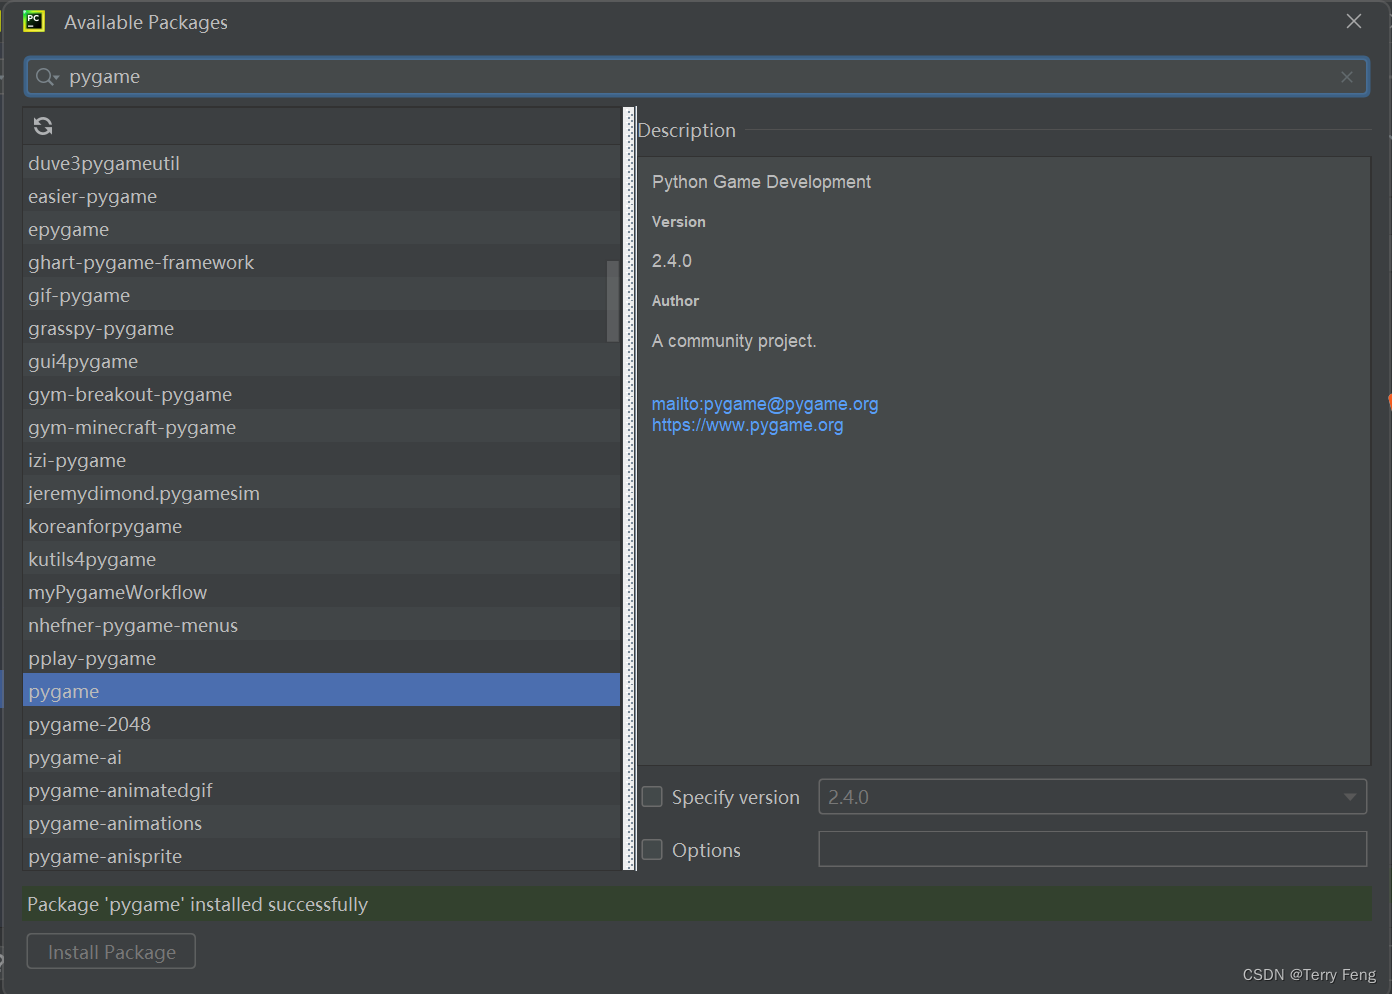Click the package search field
This screenshot has height=994, width=1392.
tap(696, 77)
